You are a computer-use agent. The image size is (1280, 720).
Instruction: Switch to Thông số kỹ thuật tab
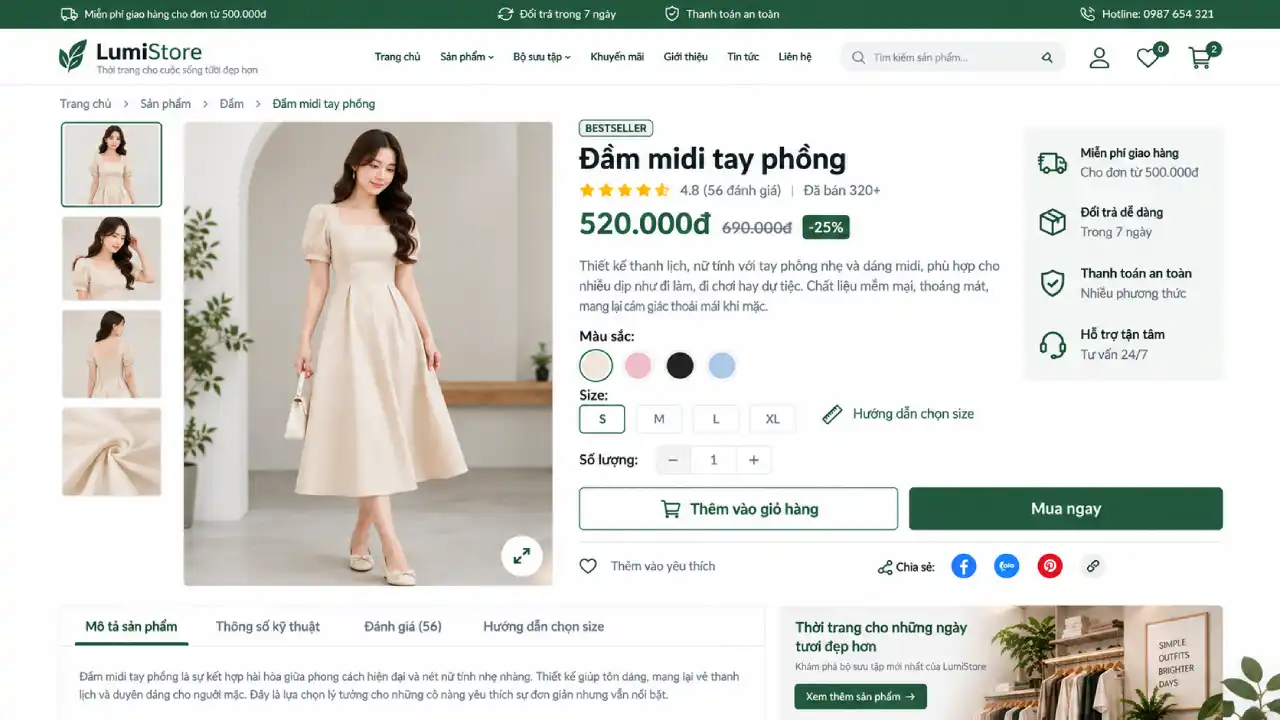(x=268, y=626)
